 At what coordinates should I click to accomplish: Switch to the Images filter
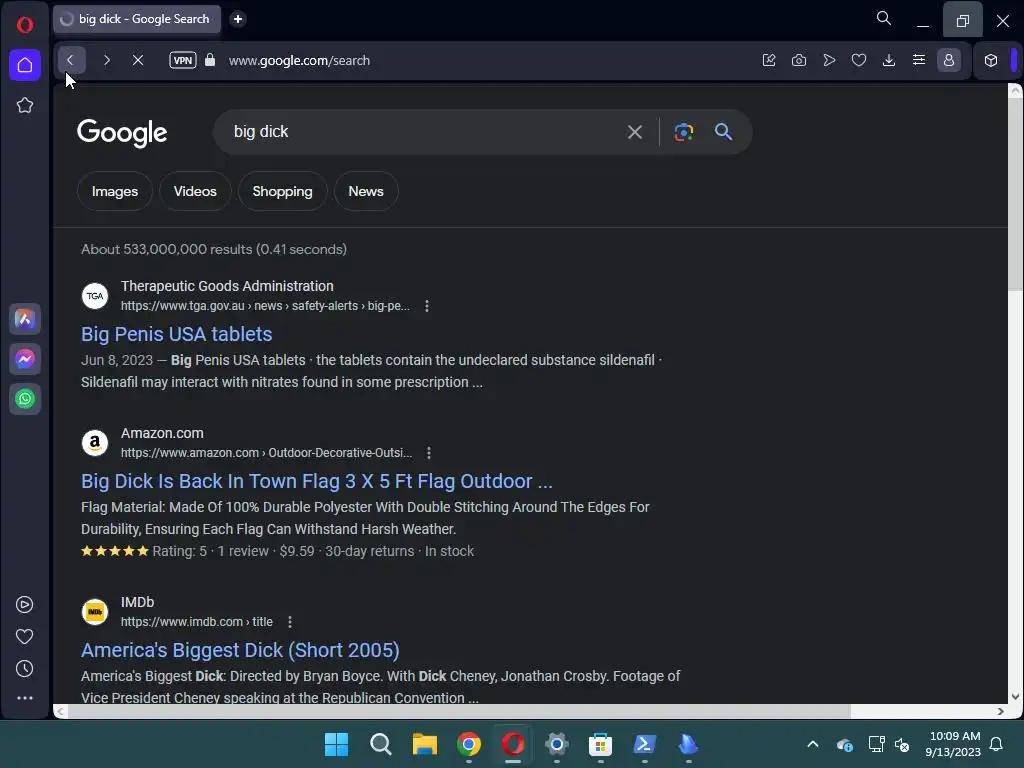coord(115,191)
